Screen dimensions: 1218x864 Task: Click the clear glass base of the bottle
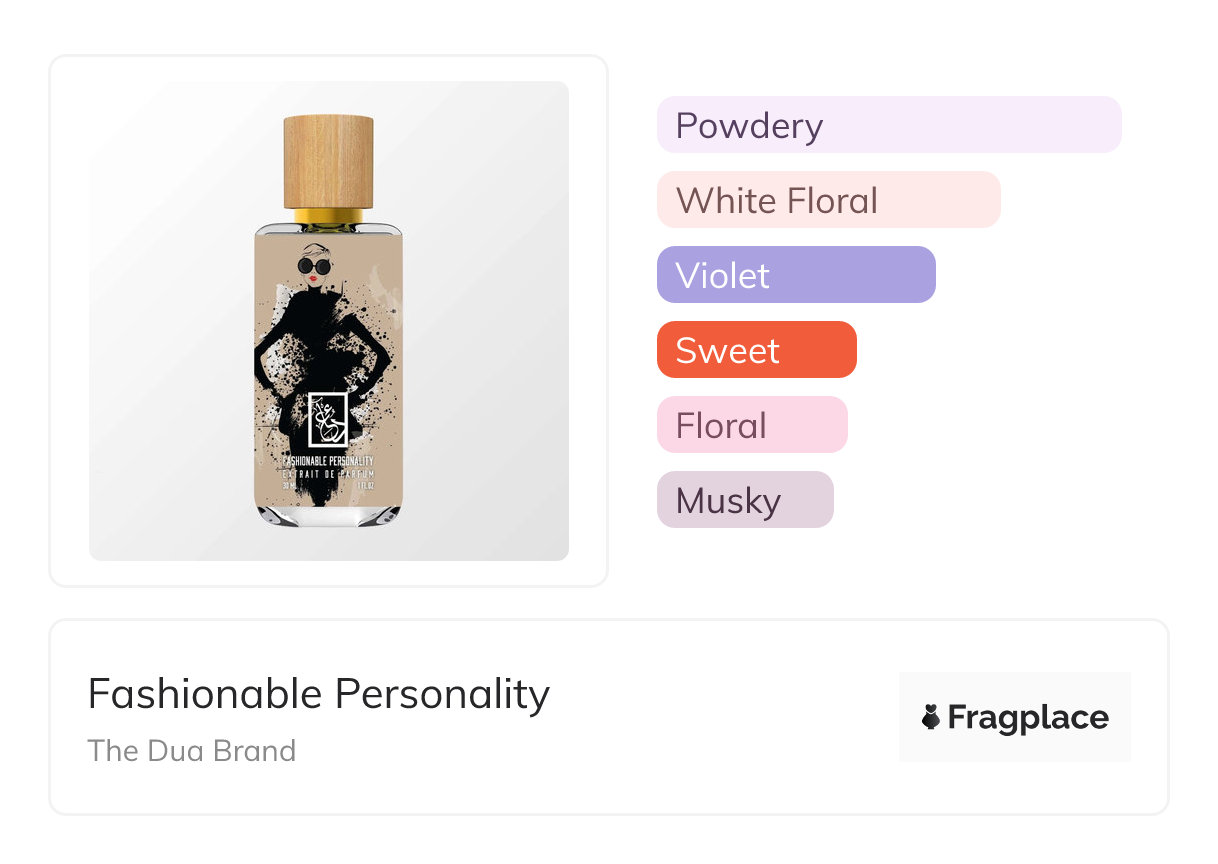[x=328, y=515]
